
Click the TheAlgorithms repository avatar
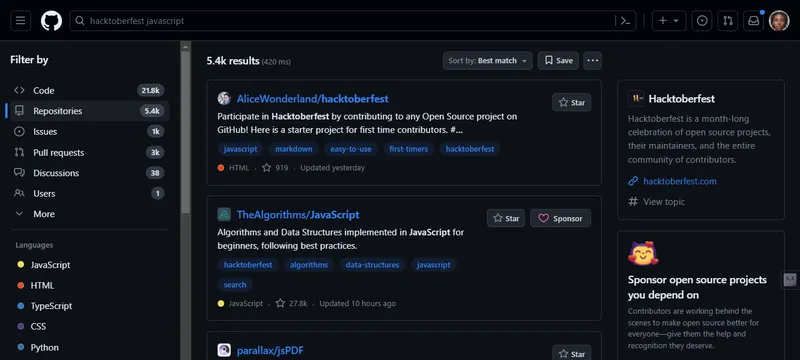[224, 215]
